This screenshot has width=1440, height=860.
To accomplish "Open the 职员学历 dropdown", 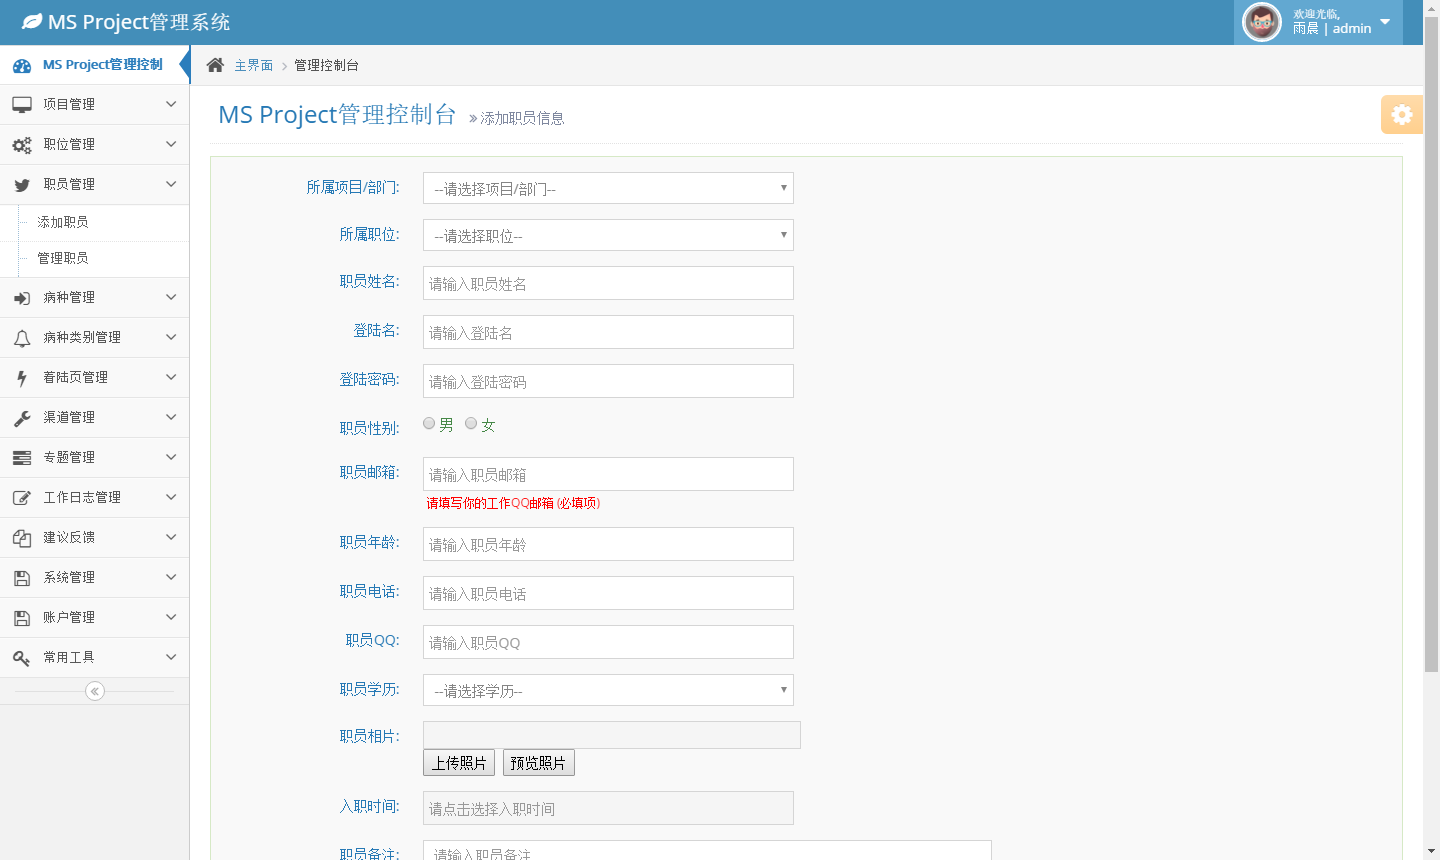I will pos(608,690).
